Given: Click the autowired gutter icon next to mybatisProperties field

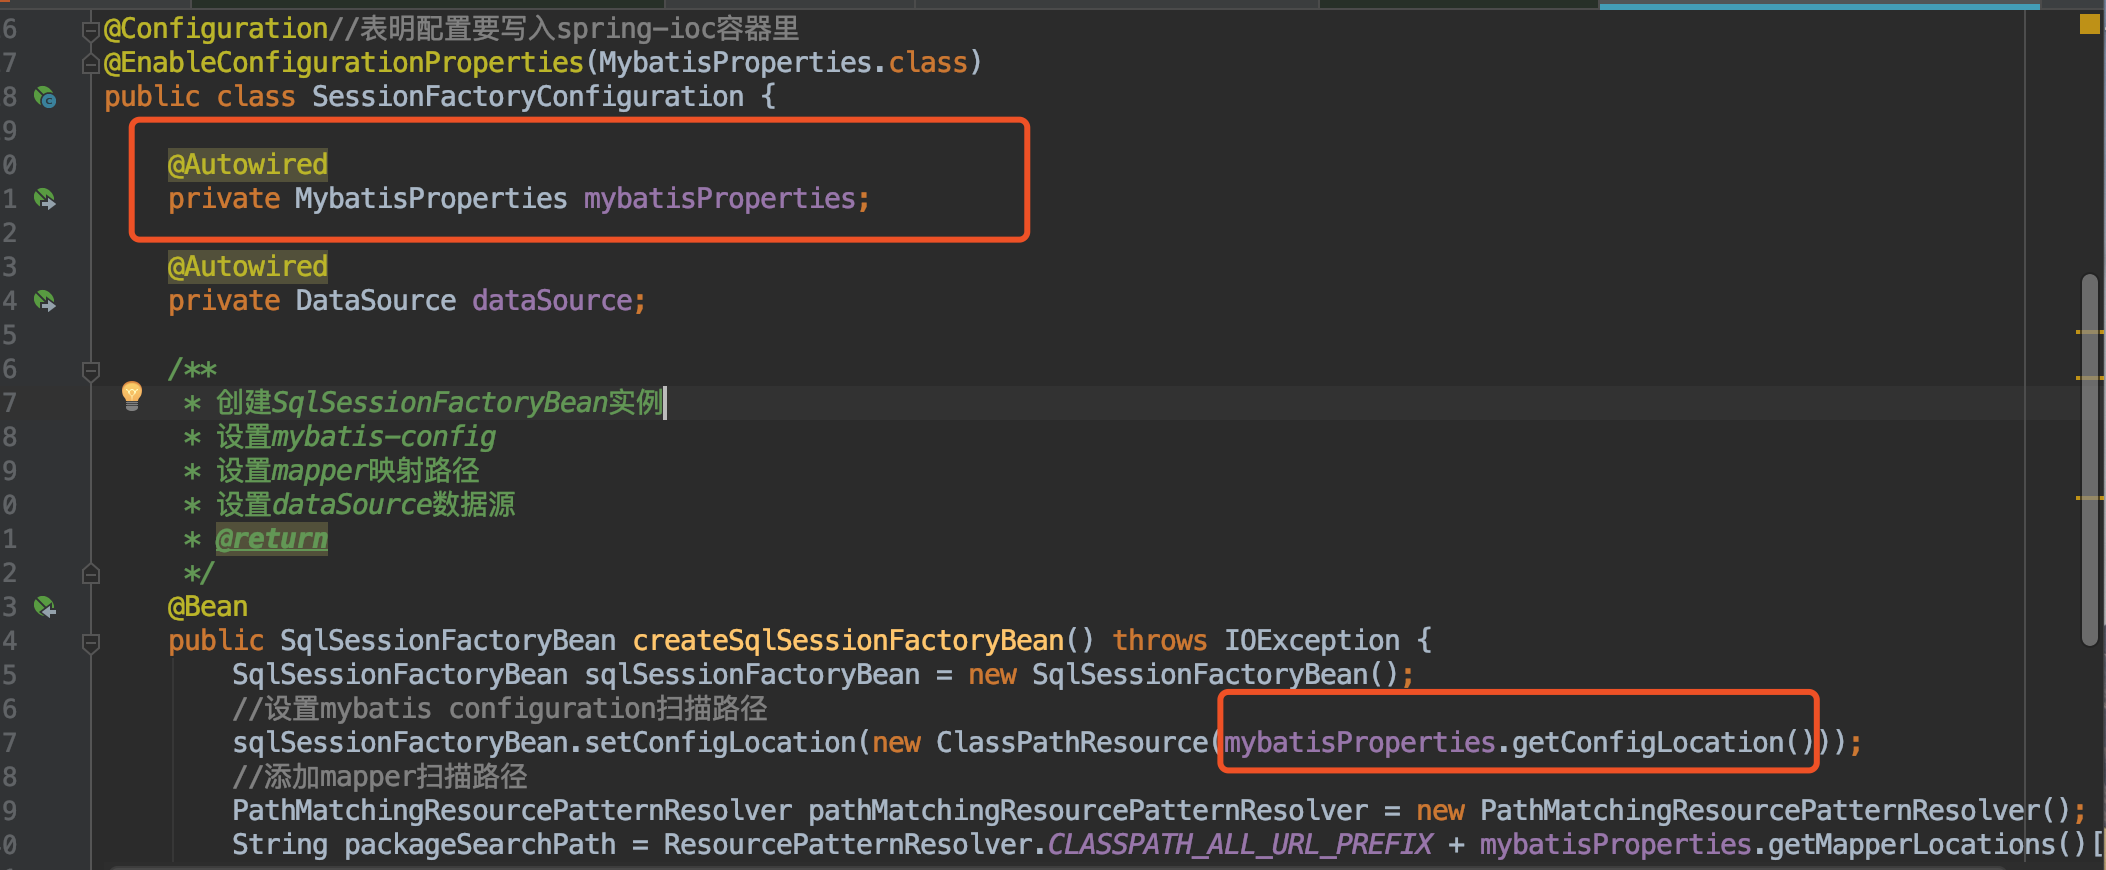Looking at the screenshot, I should click(x=45, y=199).
